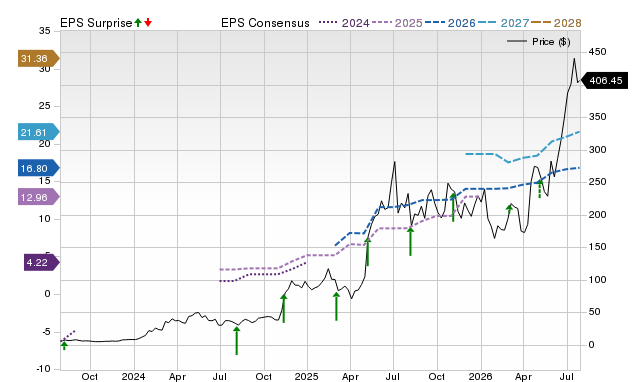Click the 21.61 light blue value tag
Screen dimensions: 640x382
[38, 132]
